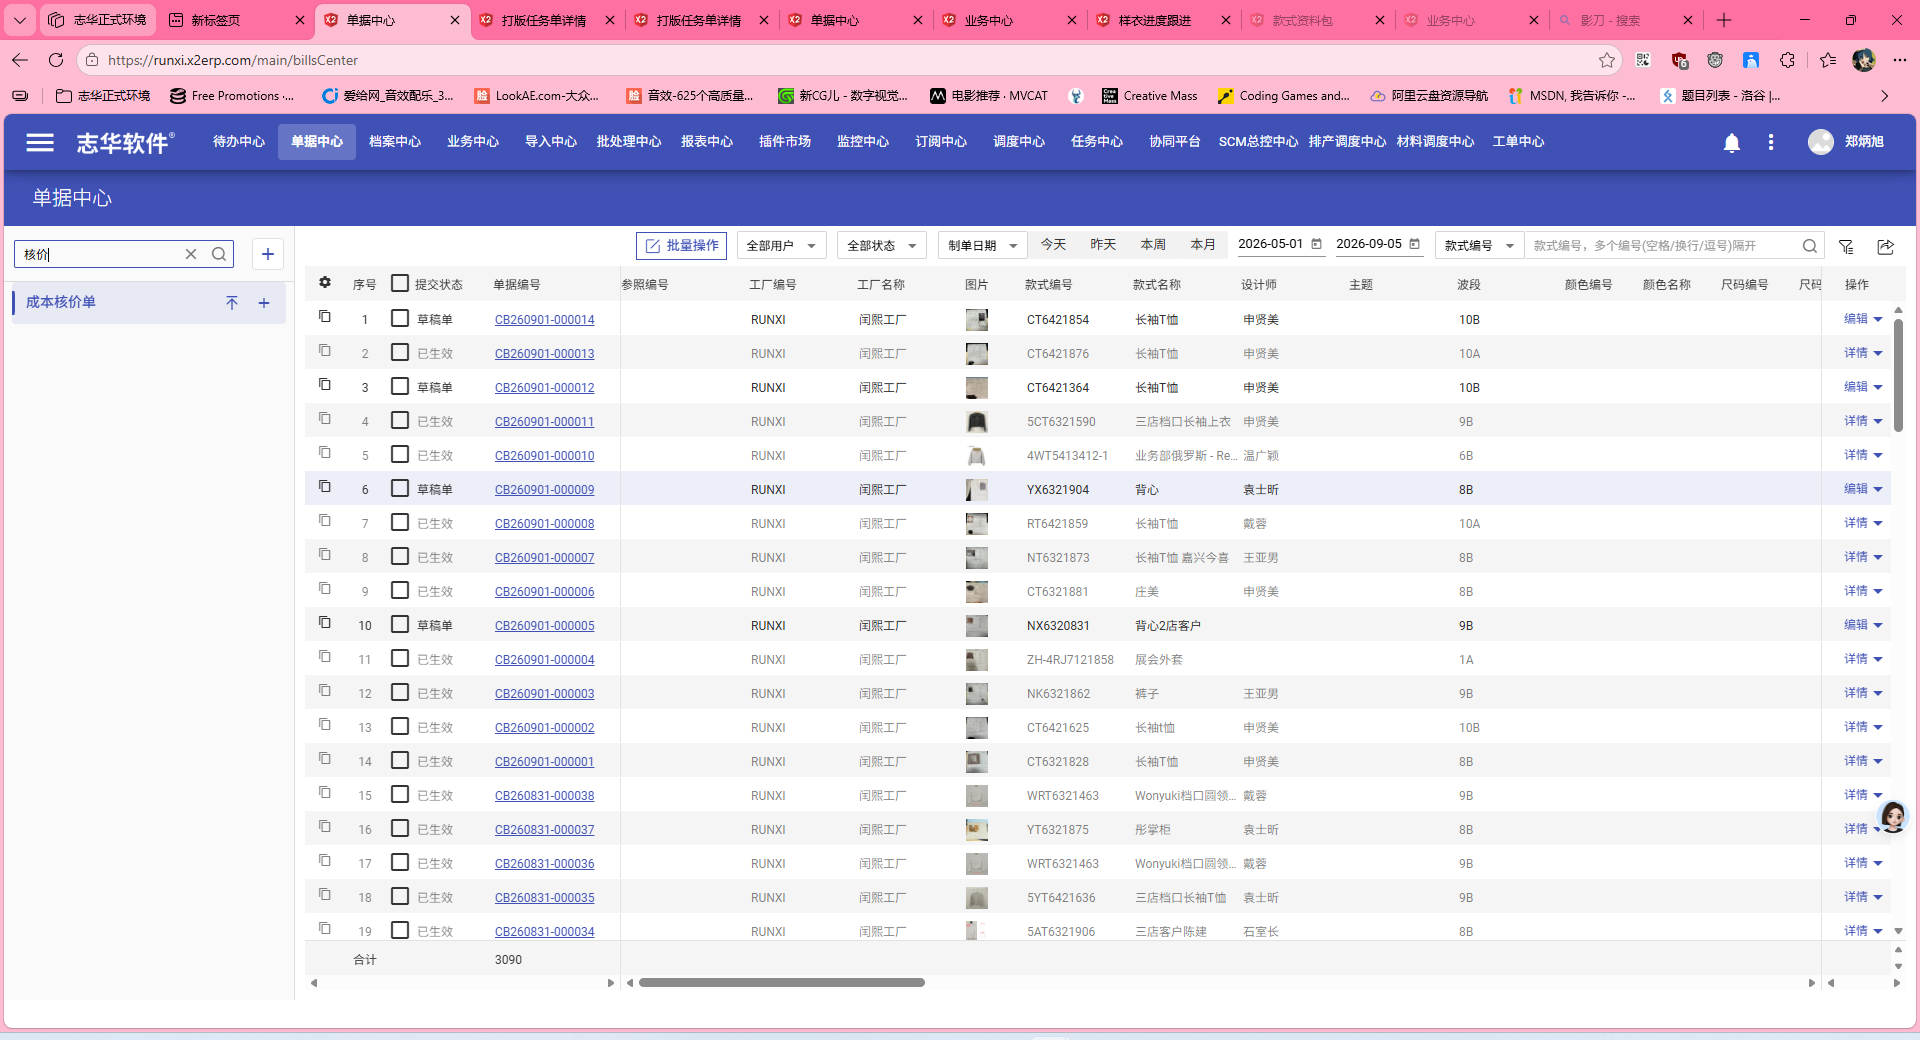Viewport: 1920px width, 1040px height.
Task: Click the browser favorite star icon in address bar
Action: pos(1607,60)
